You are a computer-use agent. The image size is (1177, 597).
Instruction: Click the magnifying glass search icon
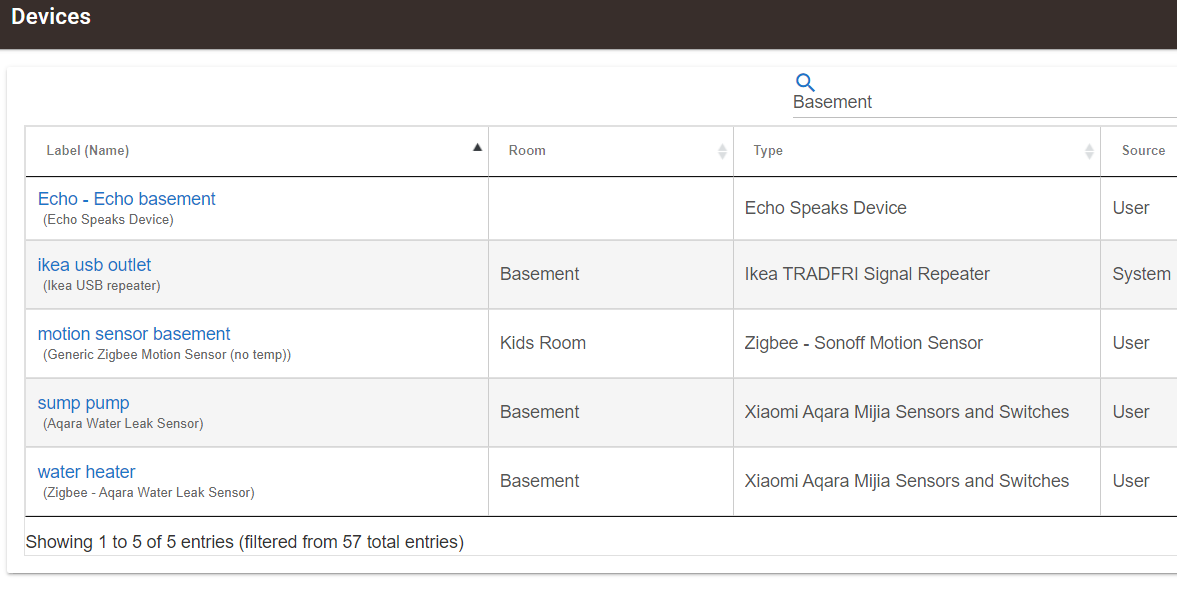[x=805, y=83]
